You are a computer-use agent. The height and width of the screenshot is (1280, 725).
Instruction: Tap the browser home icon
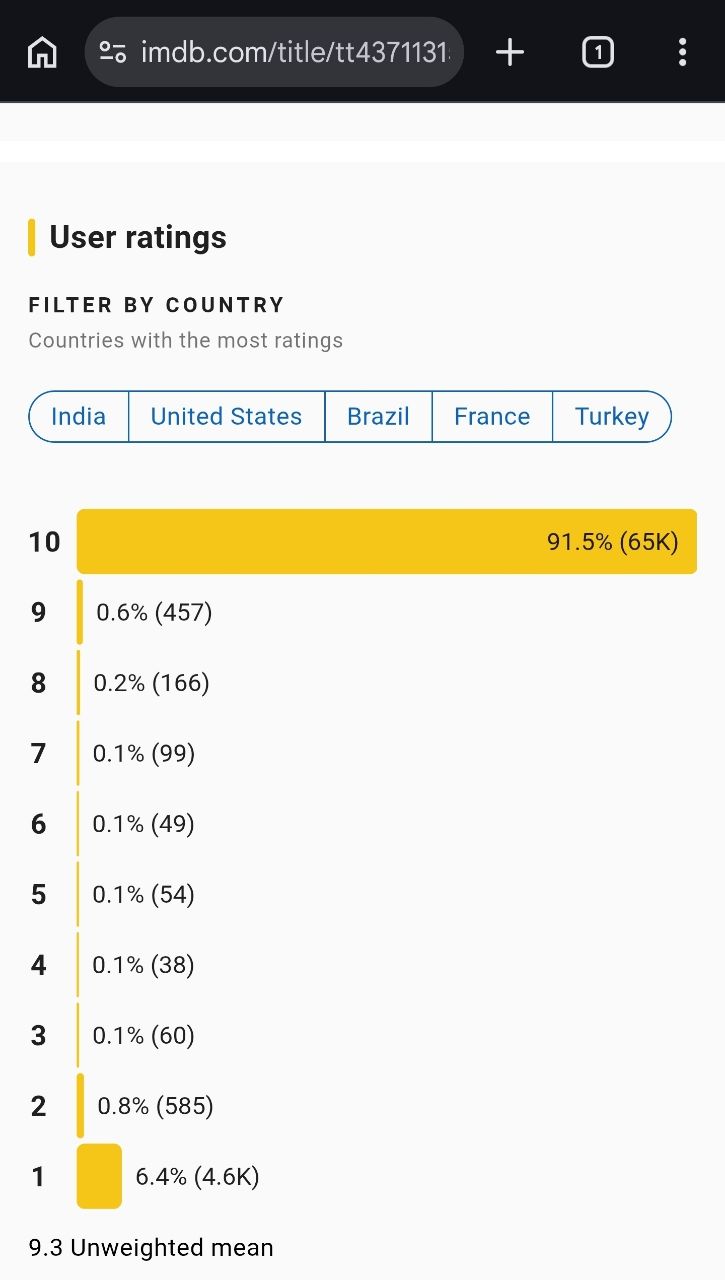click(x=42, y=52)
